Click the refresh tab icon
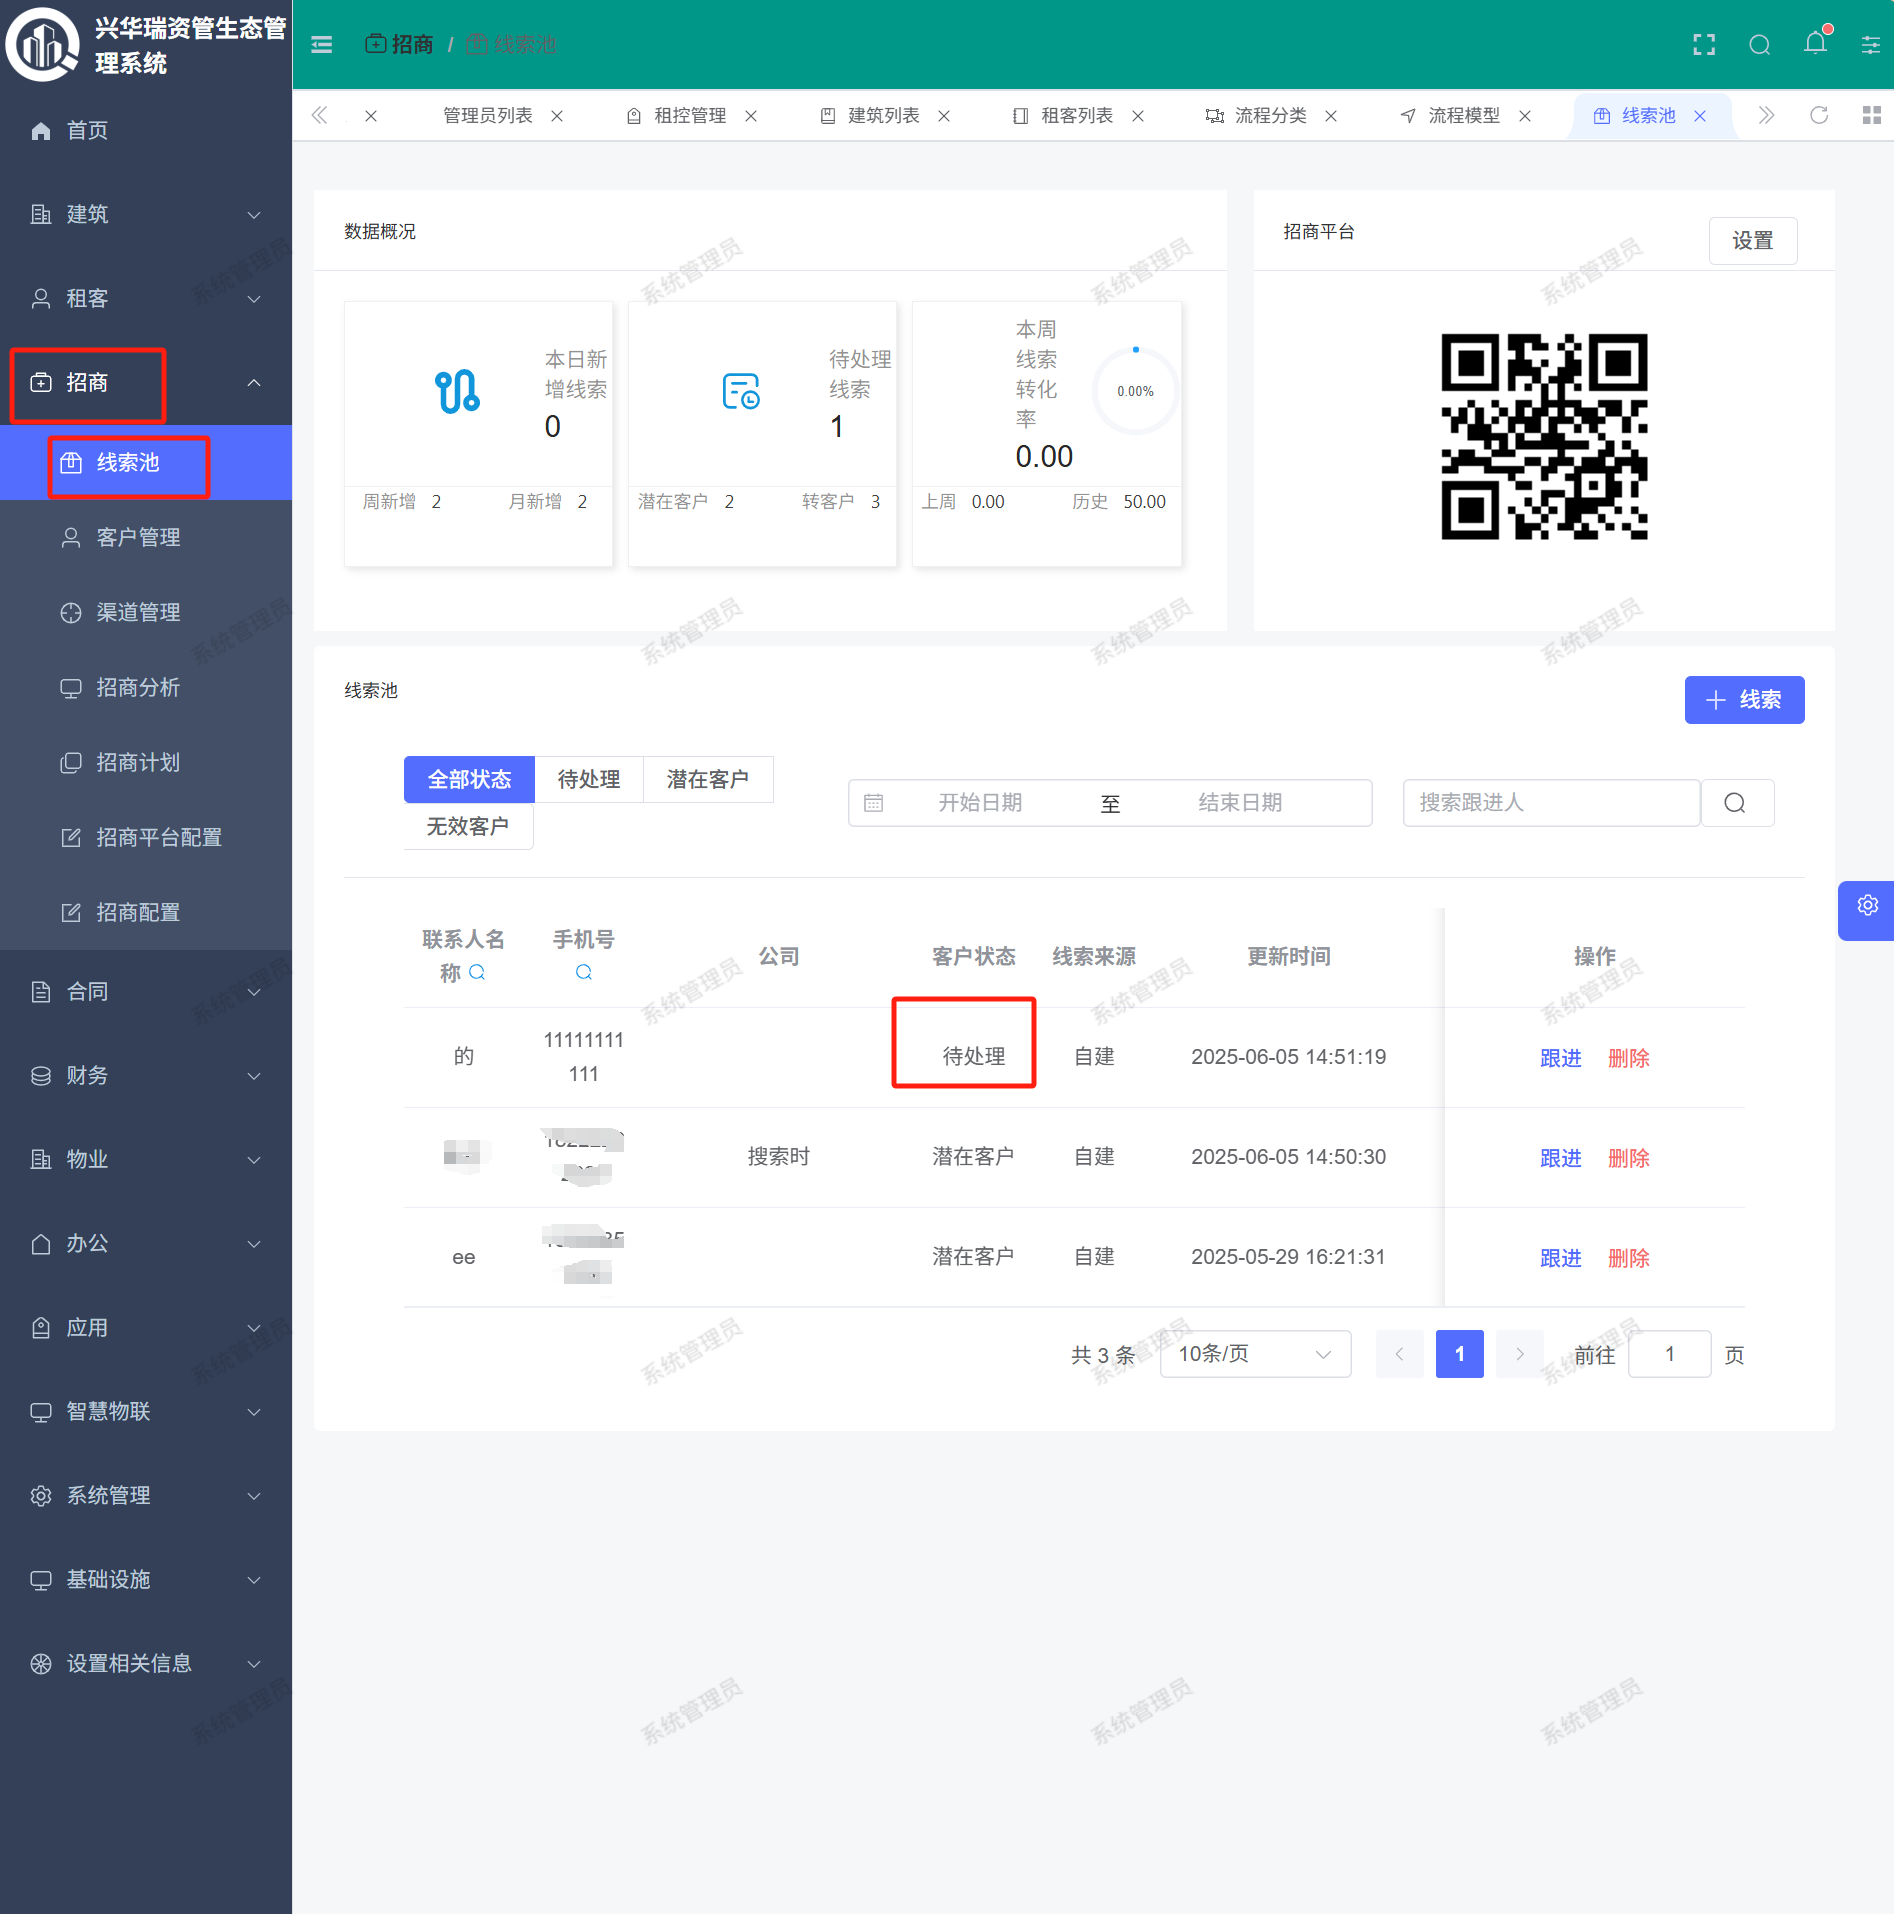Image resolution: width=1894 pixels, height=1914 pixels. pyautogui.click(x=1819, y=116)
